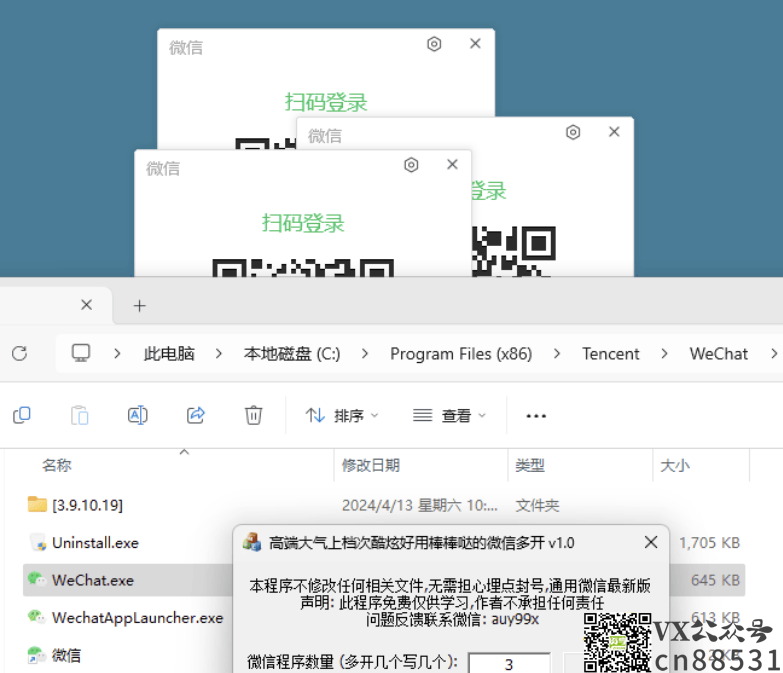Click the PC monitor icon in address bar
The height and width of the screenshot is (673, 783).
coord(81,353)
